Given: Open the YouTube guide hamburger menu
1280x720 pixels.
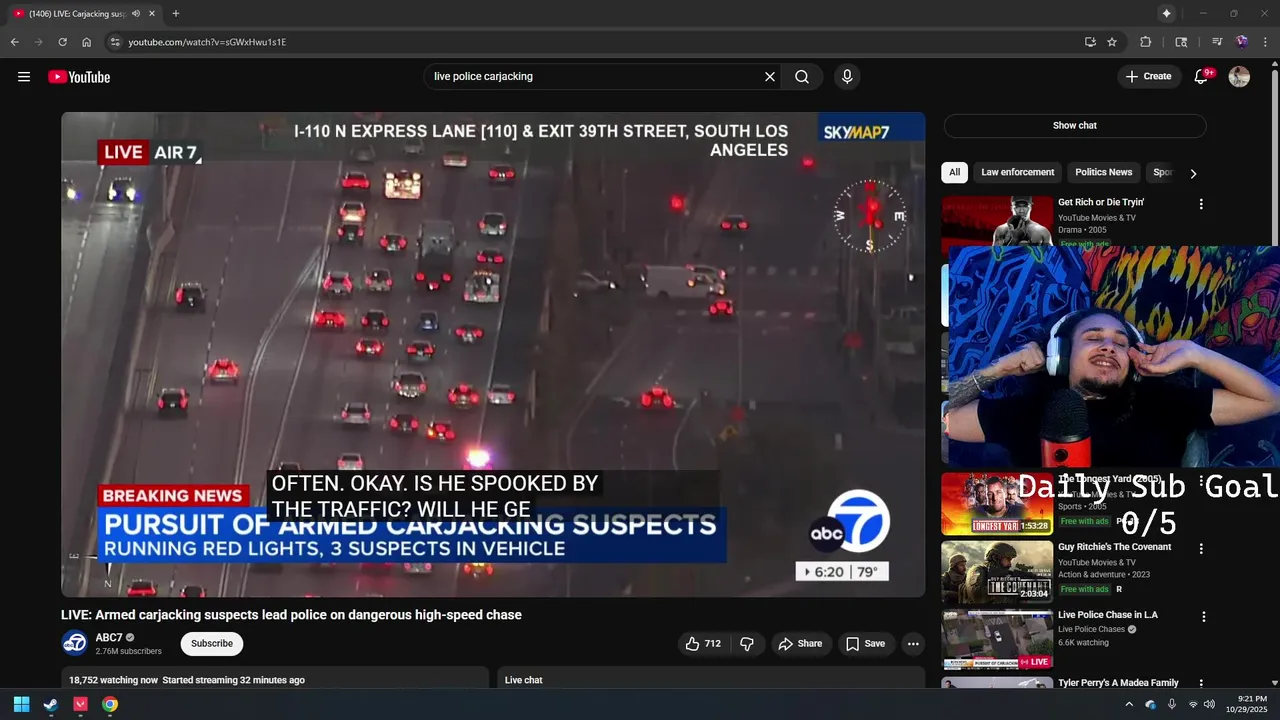Looking at the screenshot, I should click(x=24, y=77).
